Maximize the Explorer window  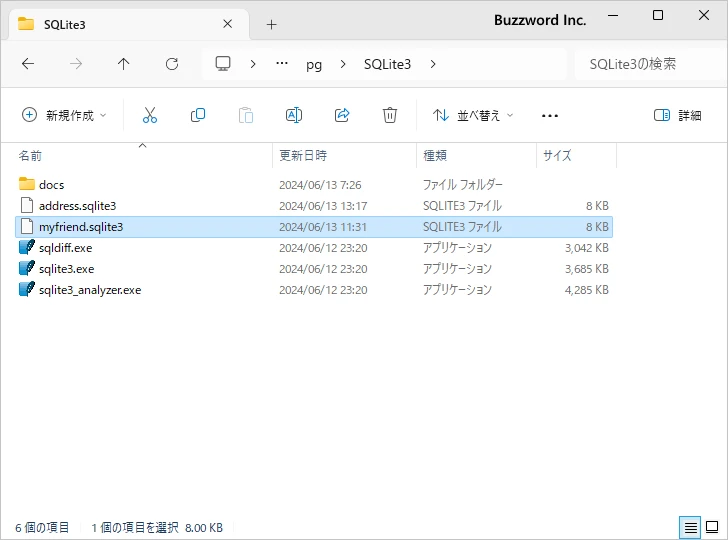658,15
